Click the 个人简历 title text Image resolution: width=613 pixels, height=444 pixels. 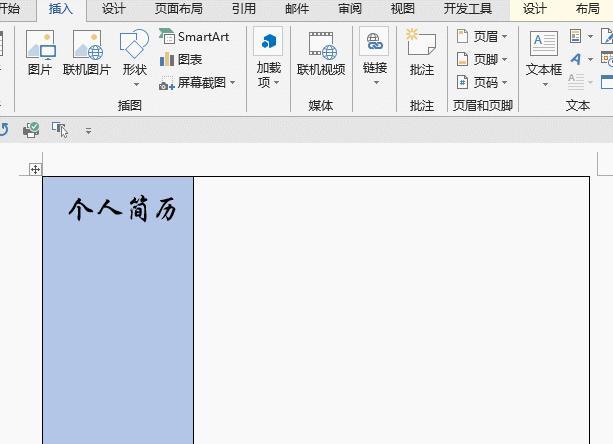(x=122, y=210)
